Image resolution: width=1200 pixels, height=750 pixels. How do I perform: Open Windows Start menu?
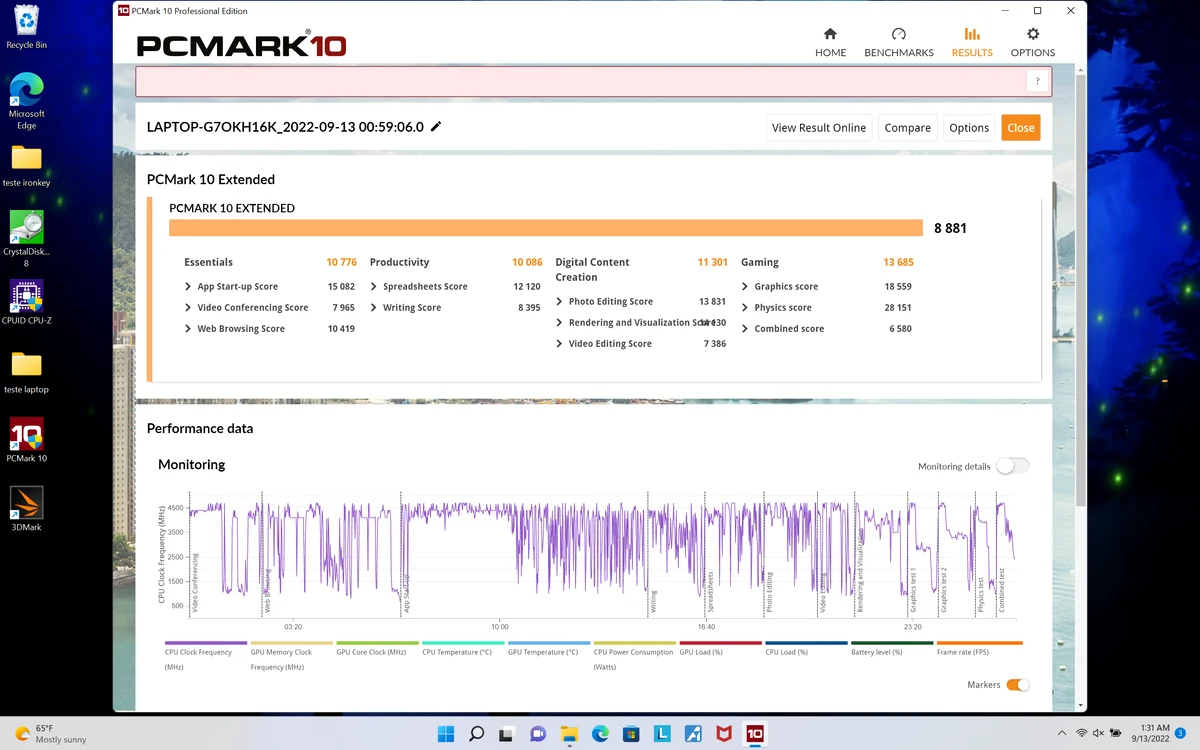point(446,734)
